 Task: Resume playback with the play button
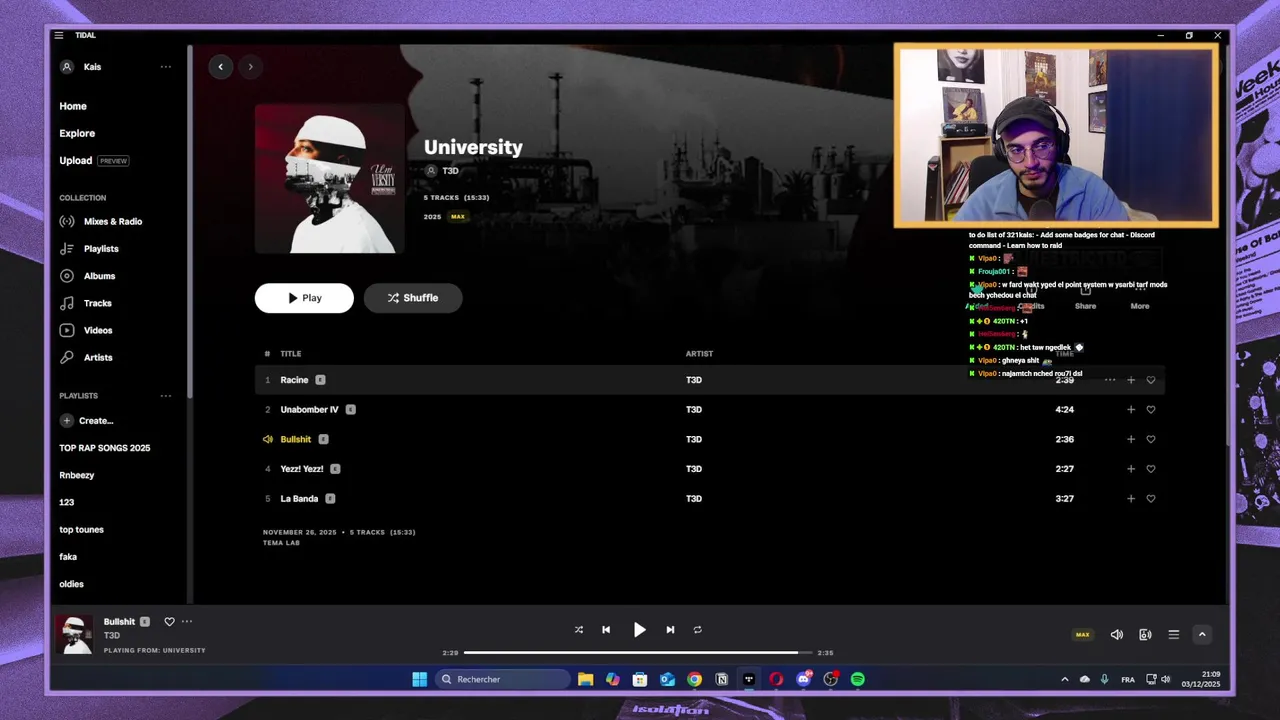pyautogui.click(x=639, y=630)
